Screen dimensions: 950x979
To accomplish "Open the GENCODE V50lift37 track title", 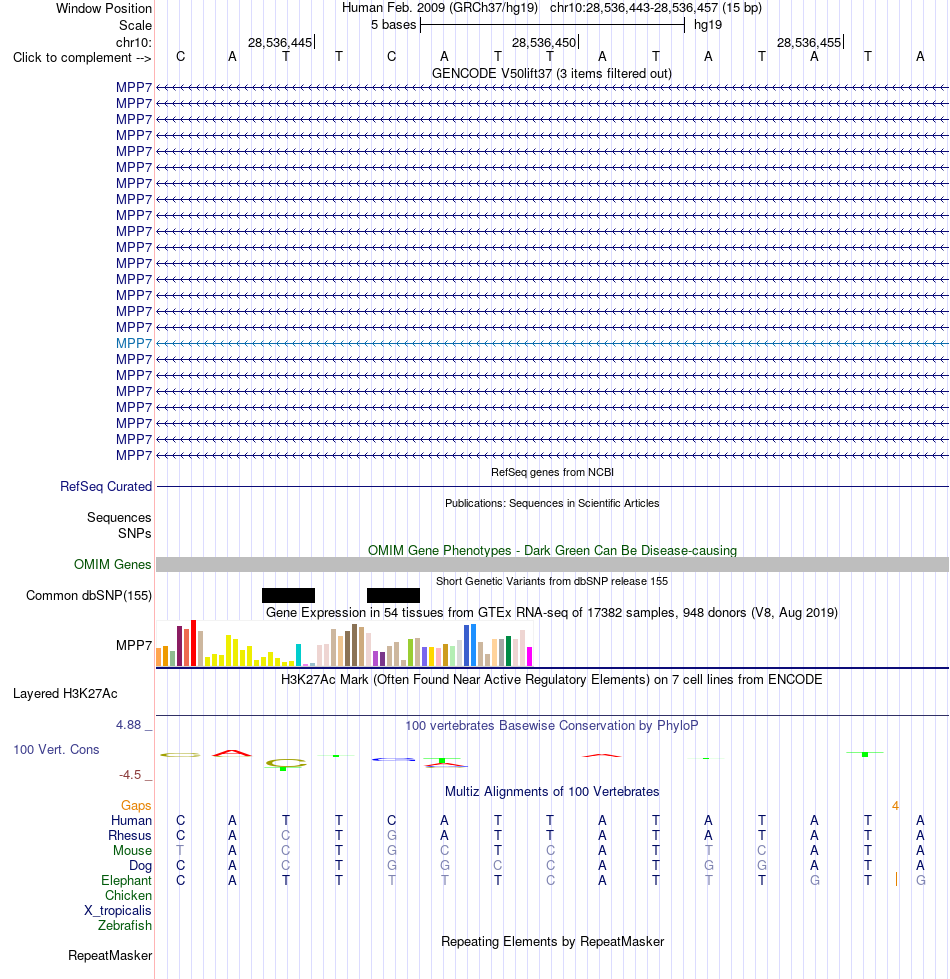I will [x=552, y=74].
